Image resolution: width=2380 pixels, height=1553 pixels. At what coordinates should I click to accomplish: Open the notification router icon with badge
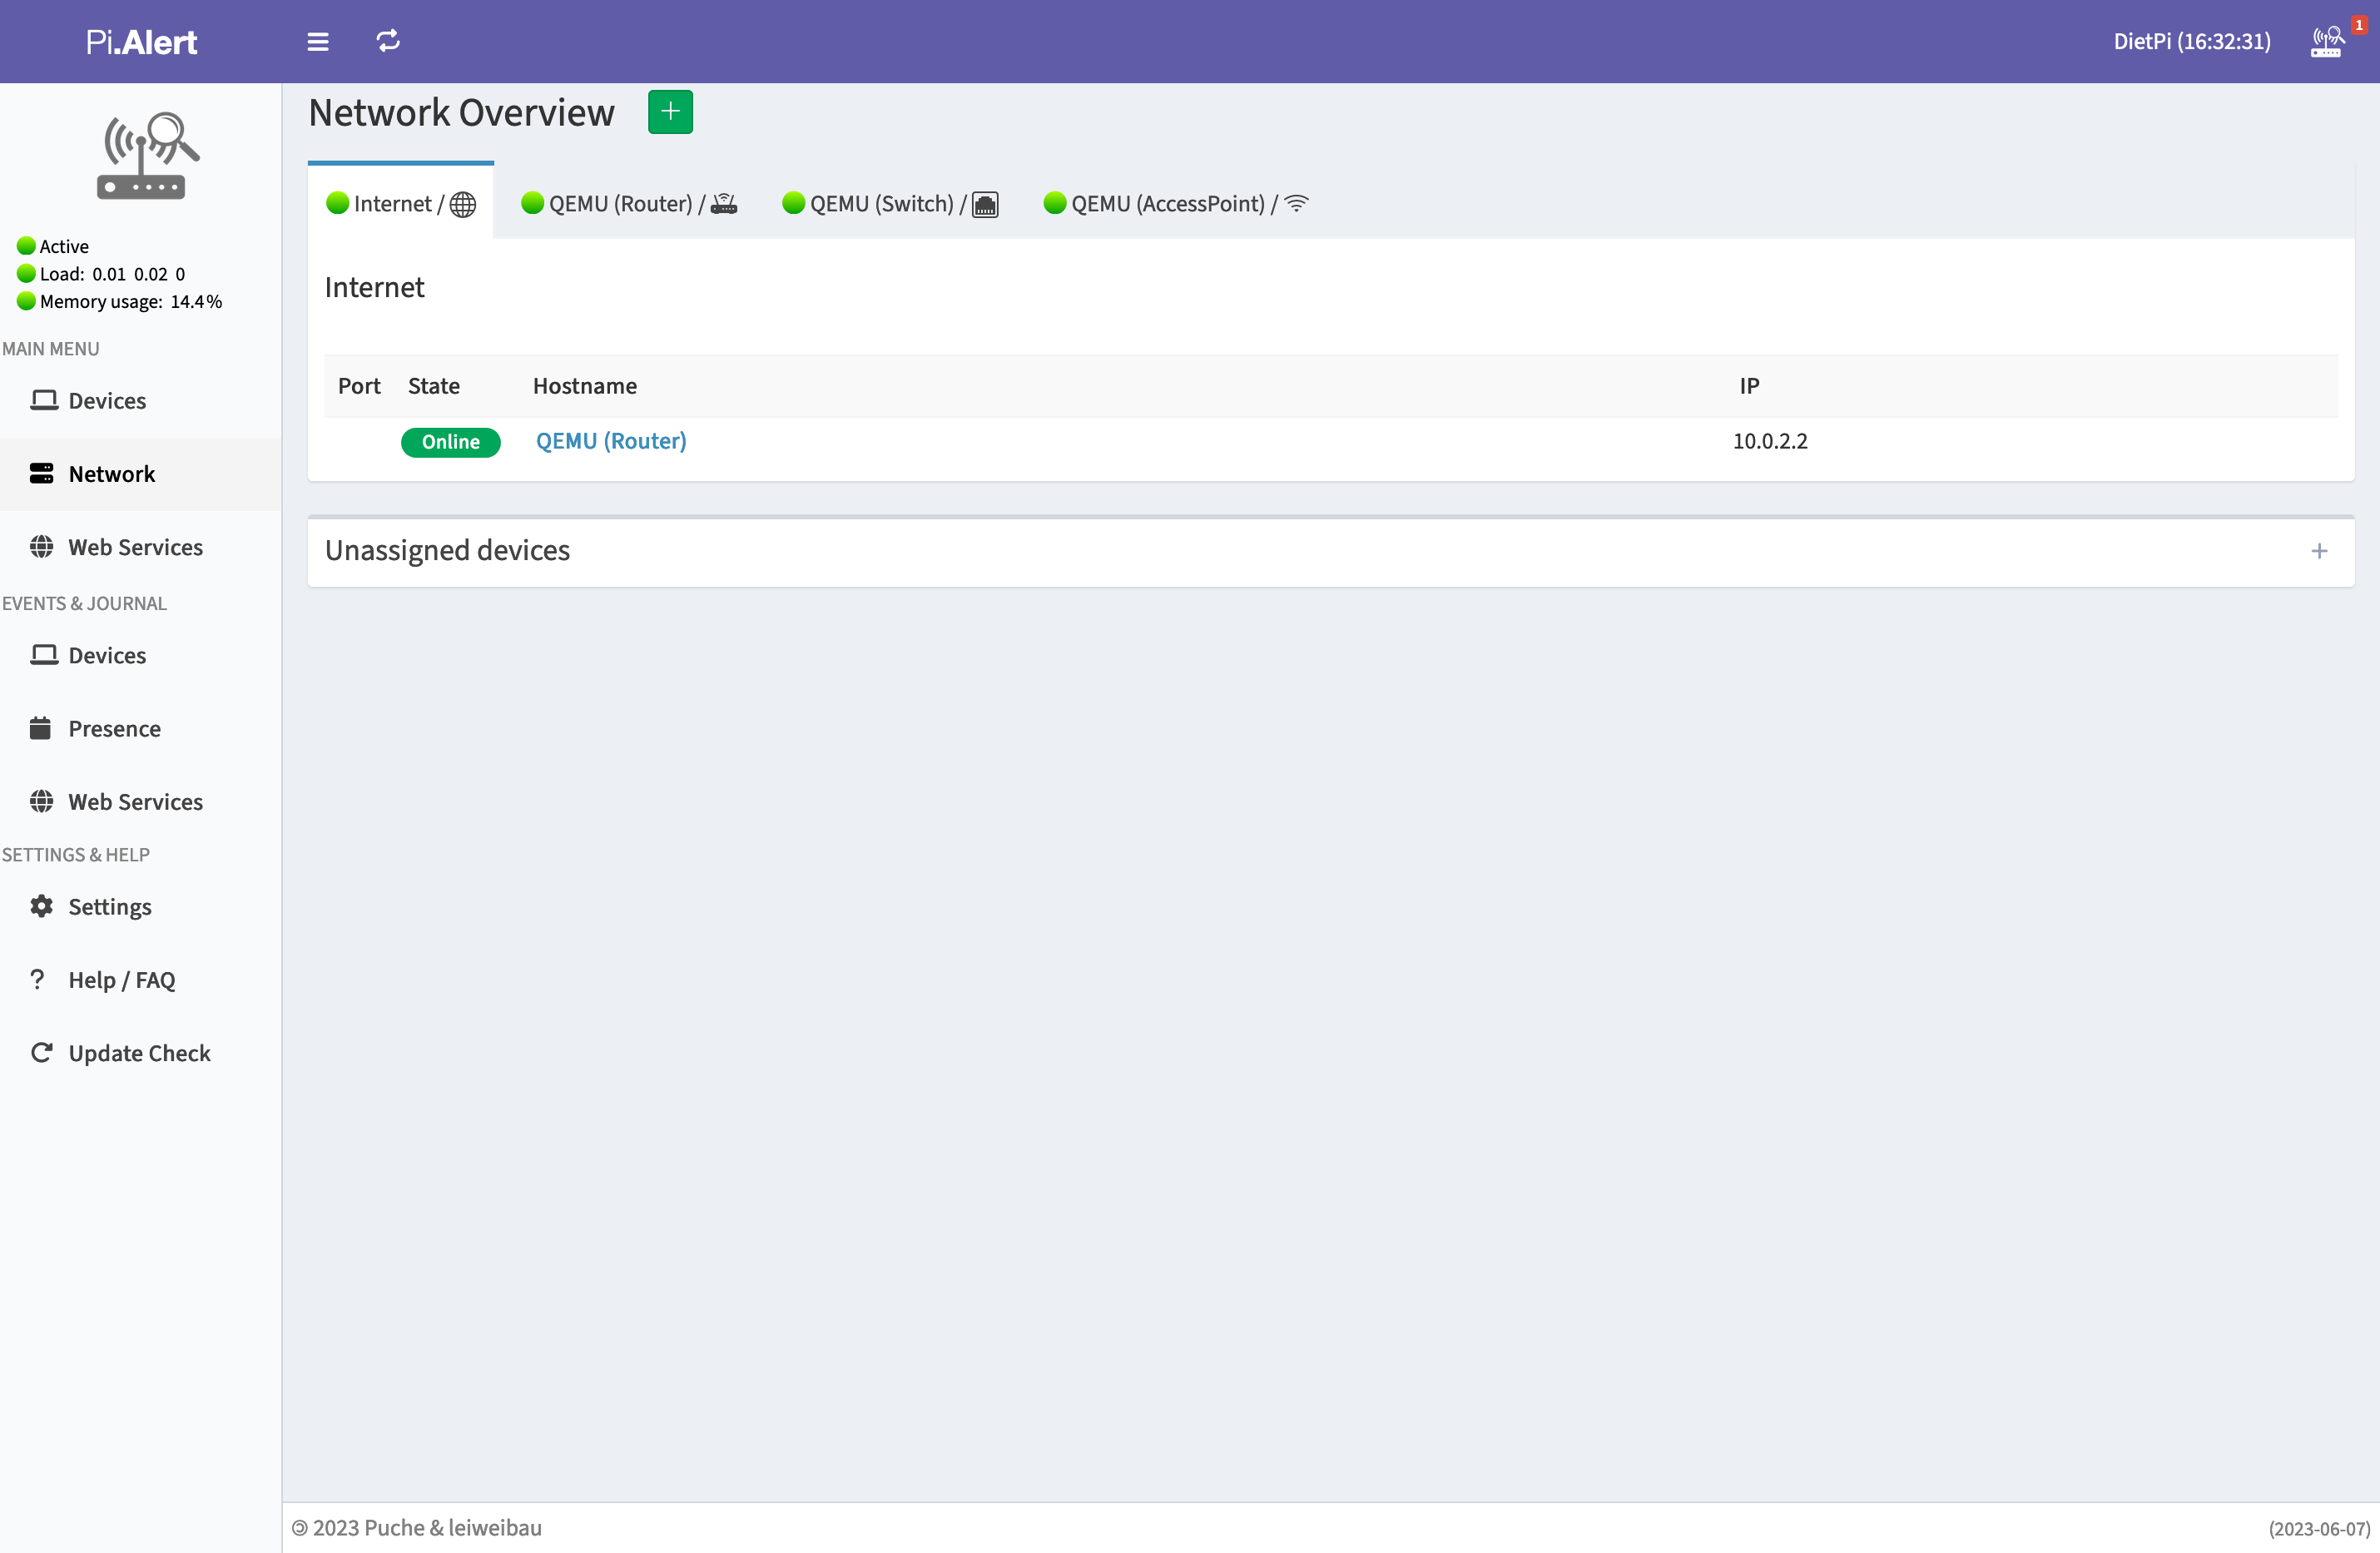pos(2327,41)
